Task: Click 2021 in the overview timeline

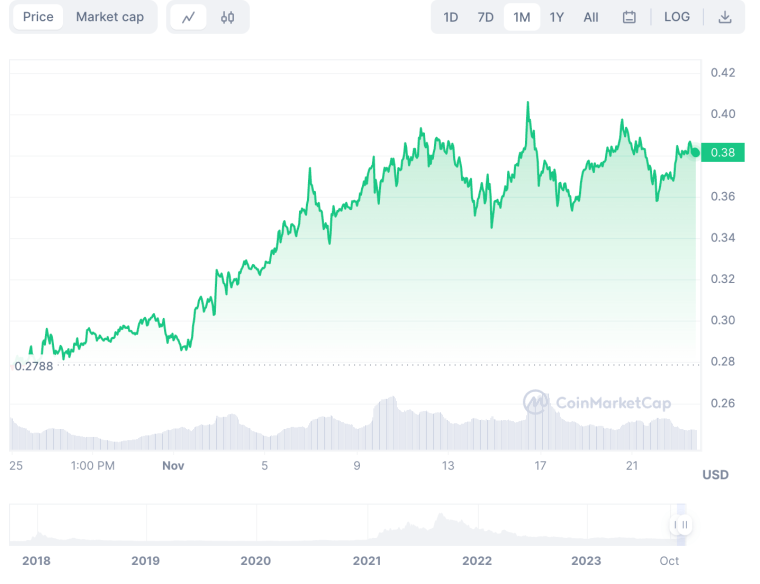Action: [366, 561]
